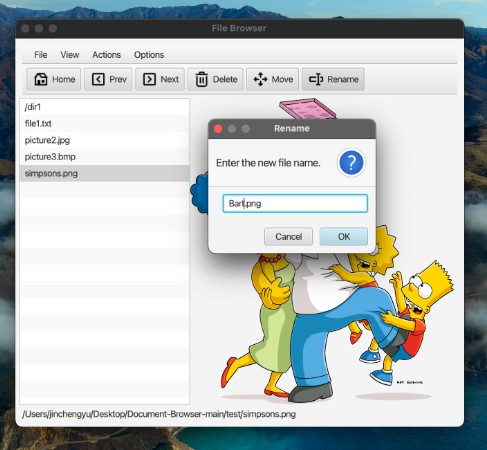Open the Actions menu
487x450 pixels.
coord(106,55)
